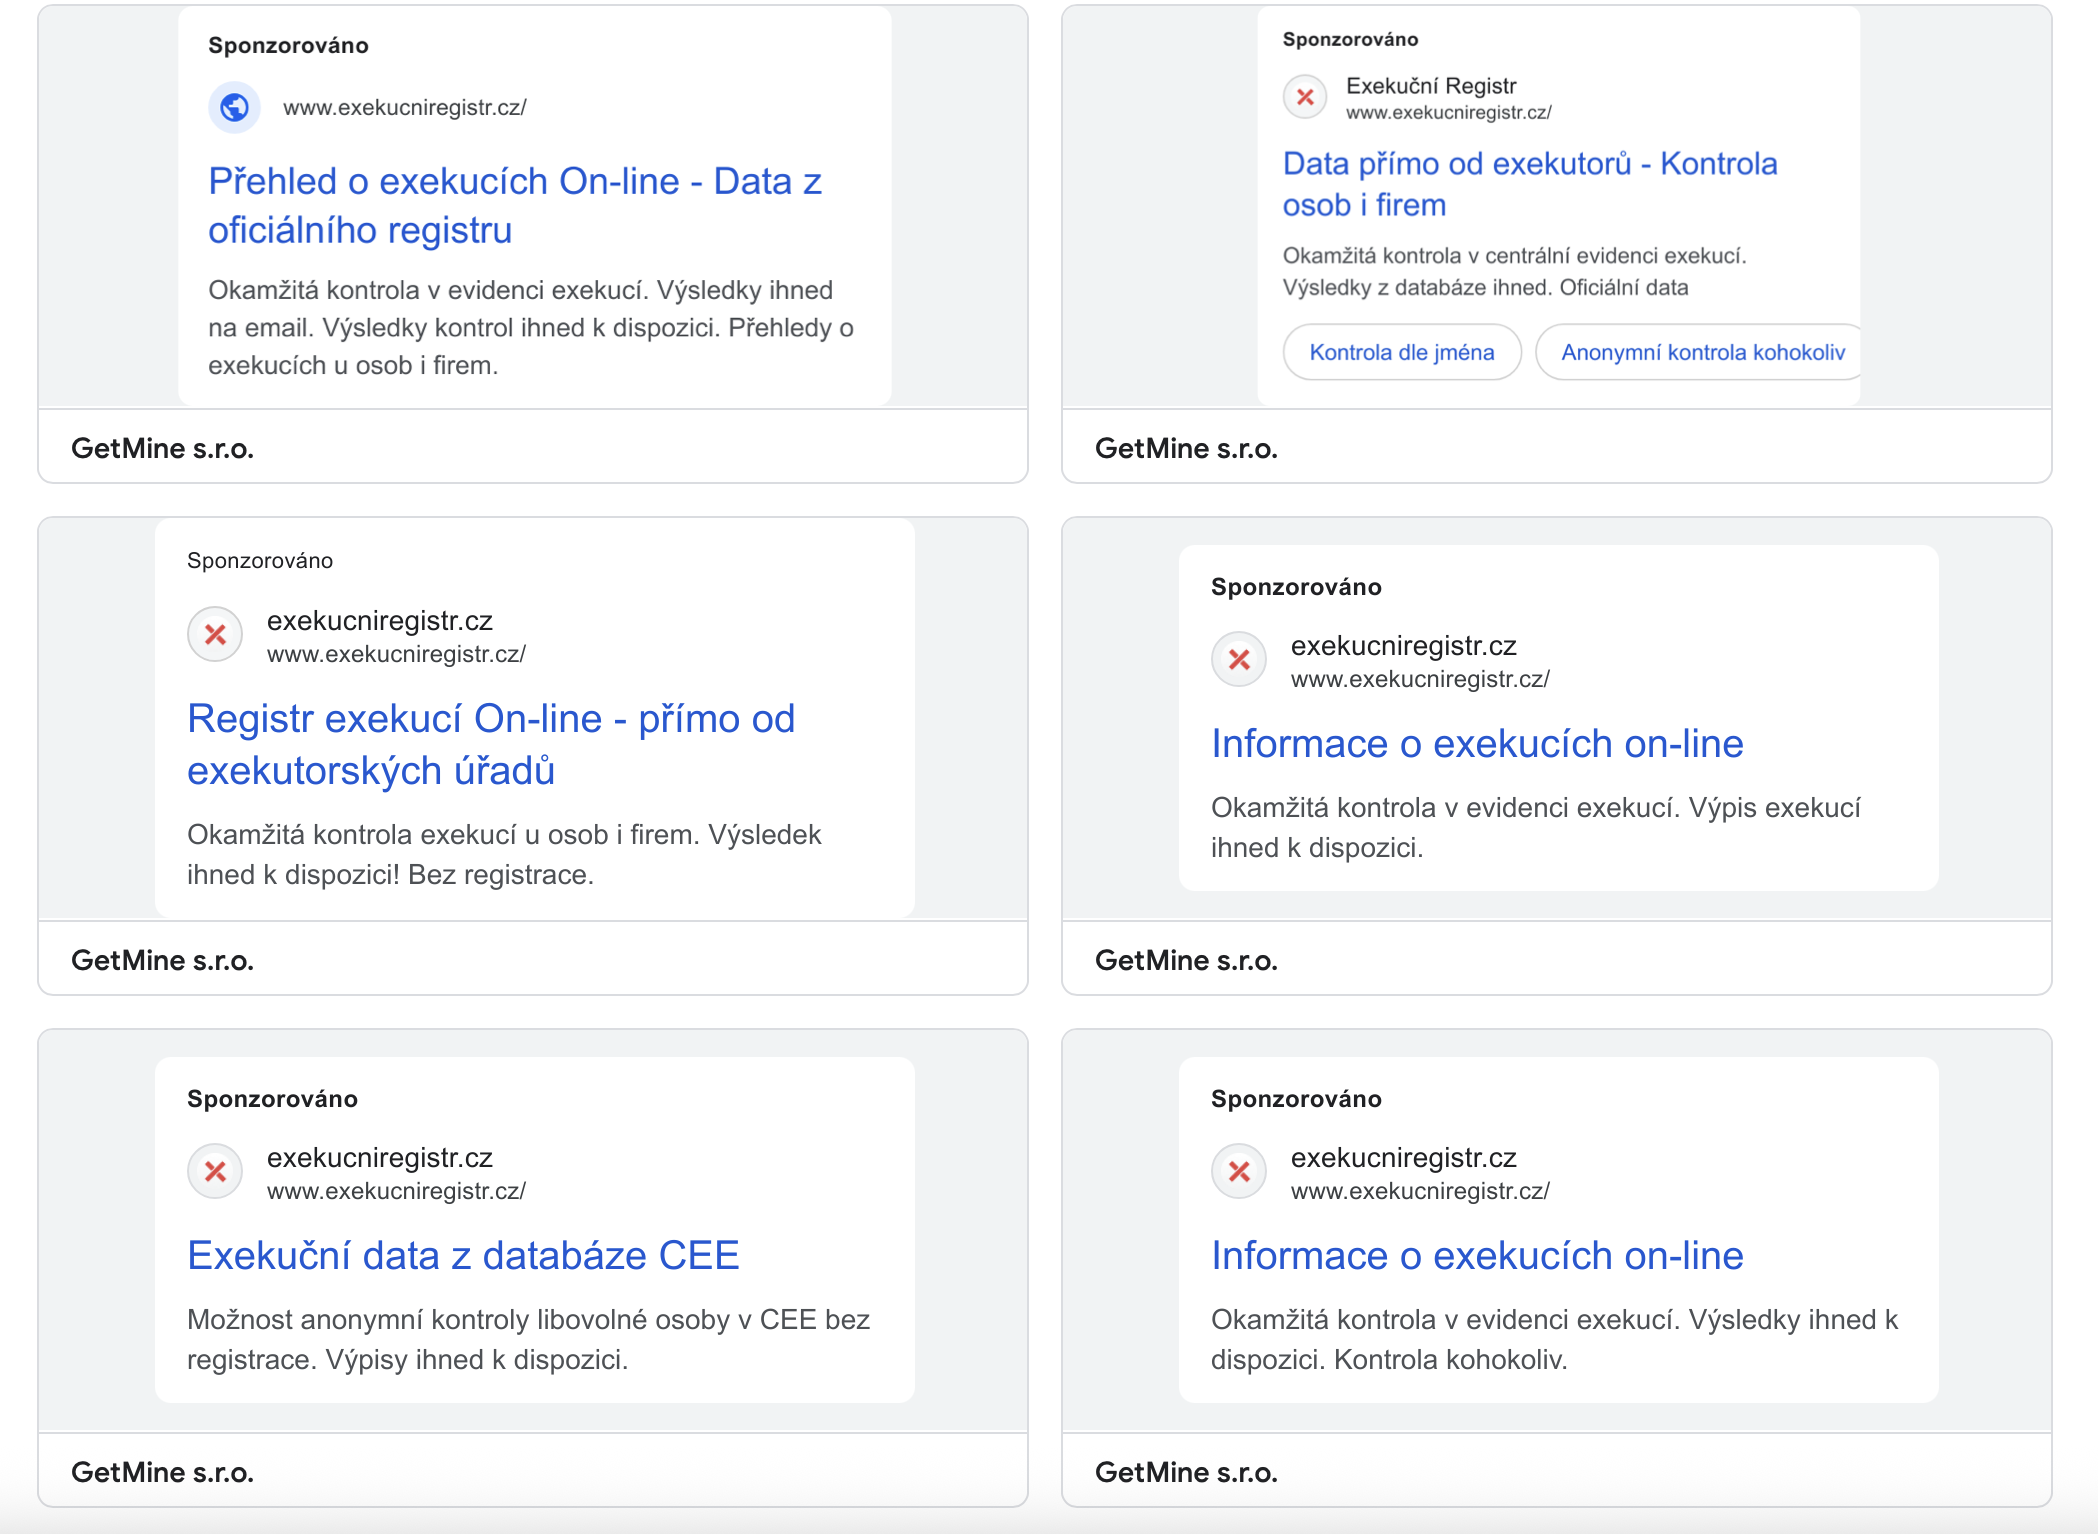Click Sponzorováno label above Exekuční Registr
Viewport: 2098px width, 1534px height.
click(1350, 40)
